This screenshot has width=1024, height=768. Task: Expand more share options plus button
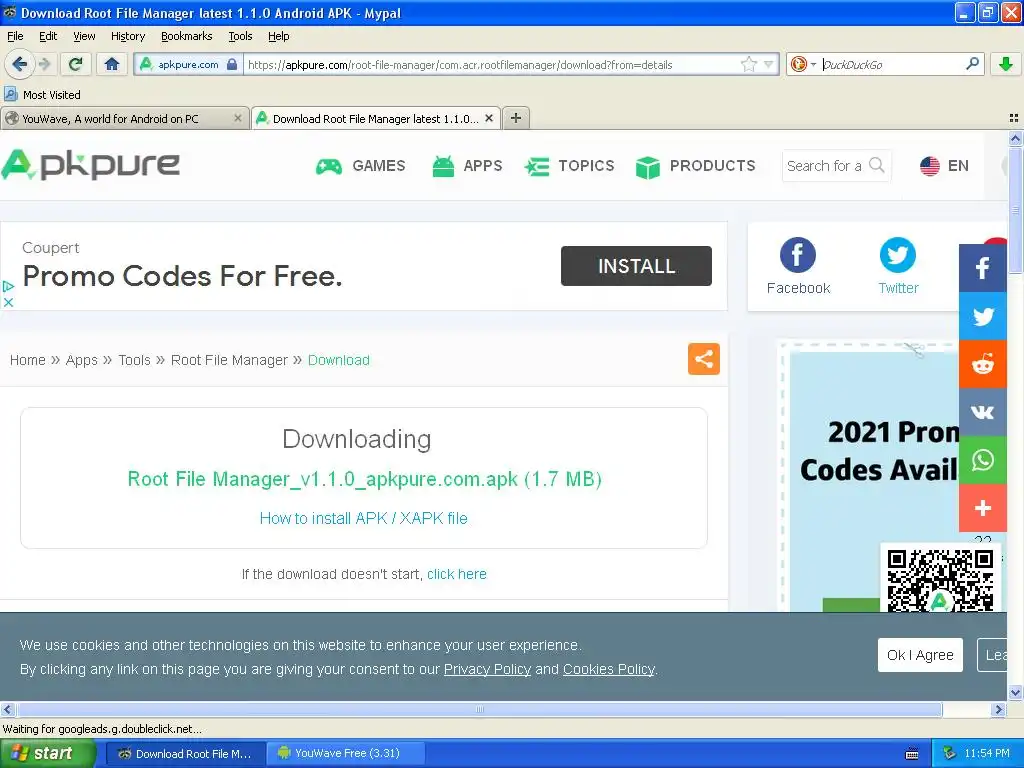tap(982, 508)
